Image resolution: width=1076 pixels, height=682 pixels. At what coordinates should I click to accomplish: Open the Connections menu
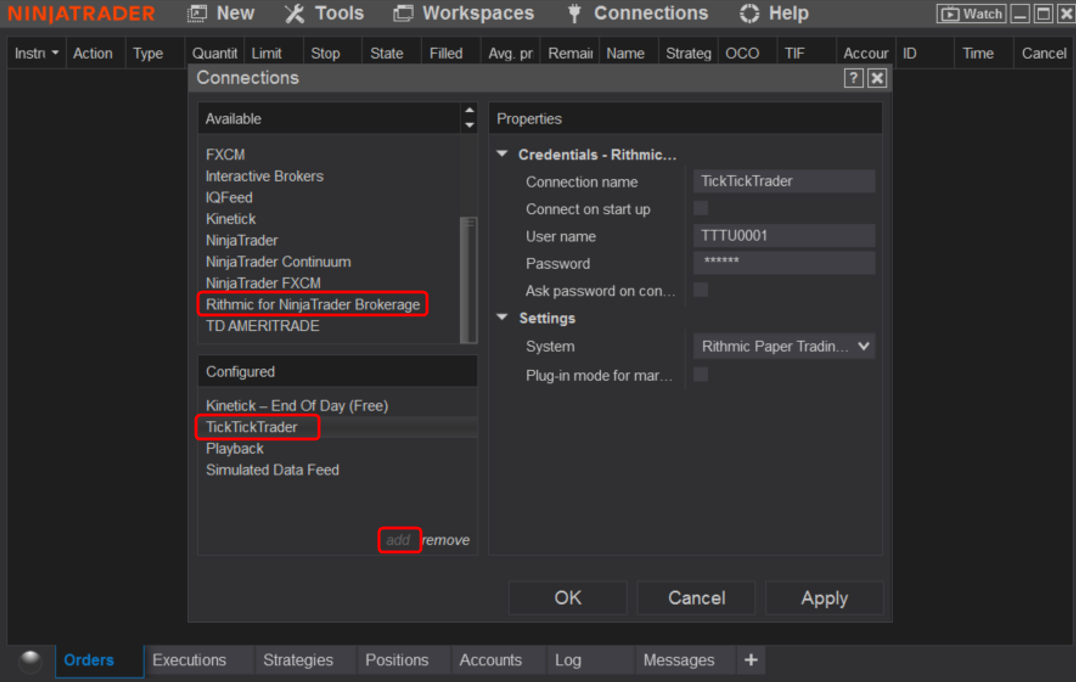pyautogui.click(x=638, y=13)
